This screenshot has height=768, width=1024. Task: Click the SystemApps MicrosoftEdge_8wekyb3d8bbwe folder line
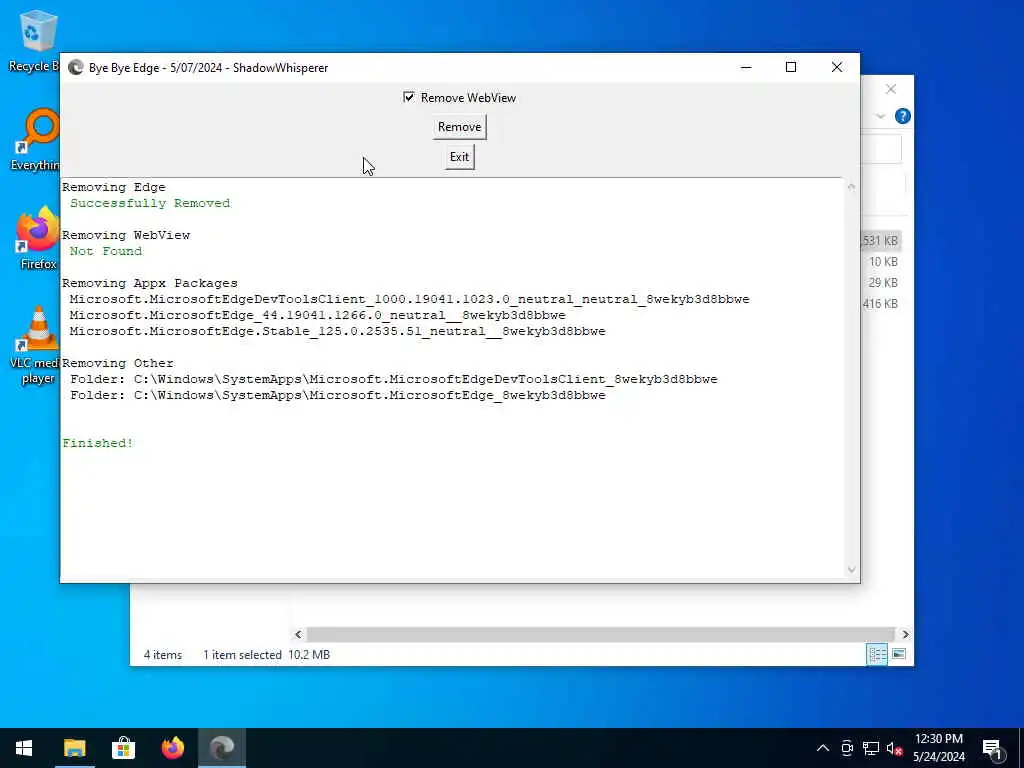[338, 394]
